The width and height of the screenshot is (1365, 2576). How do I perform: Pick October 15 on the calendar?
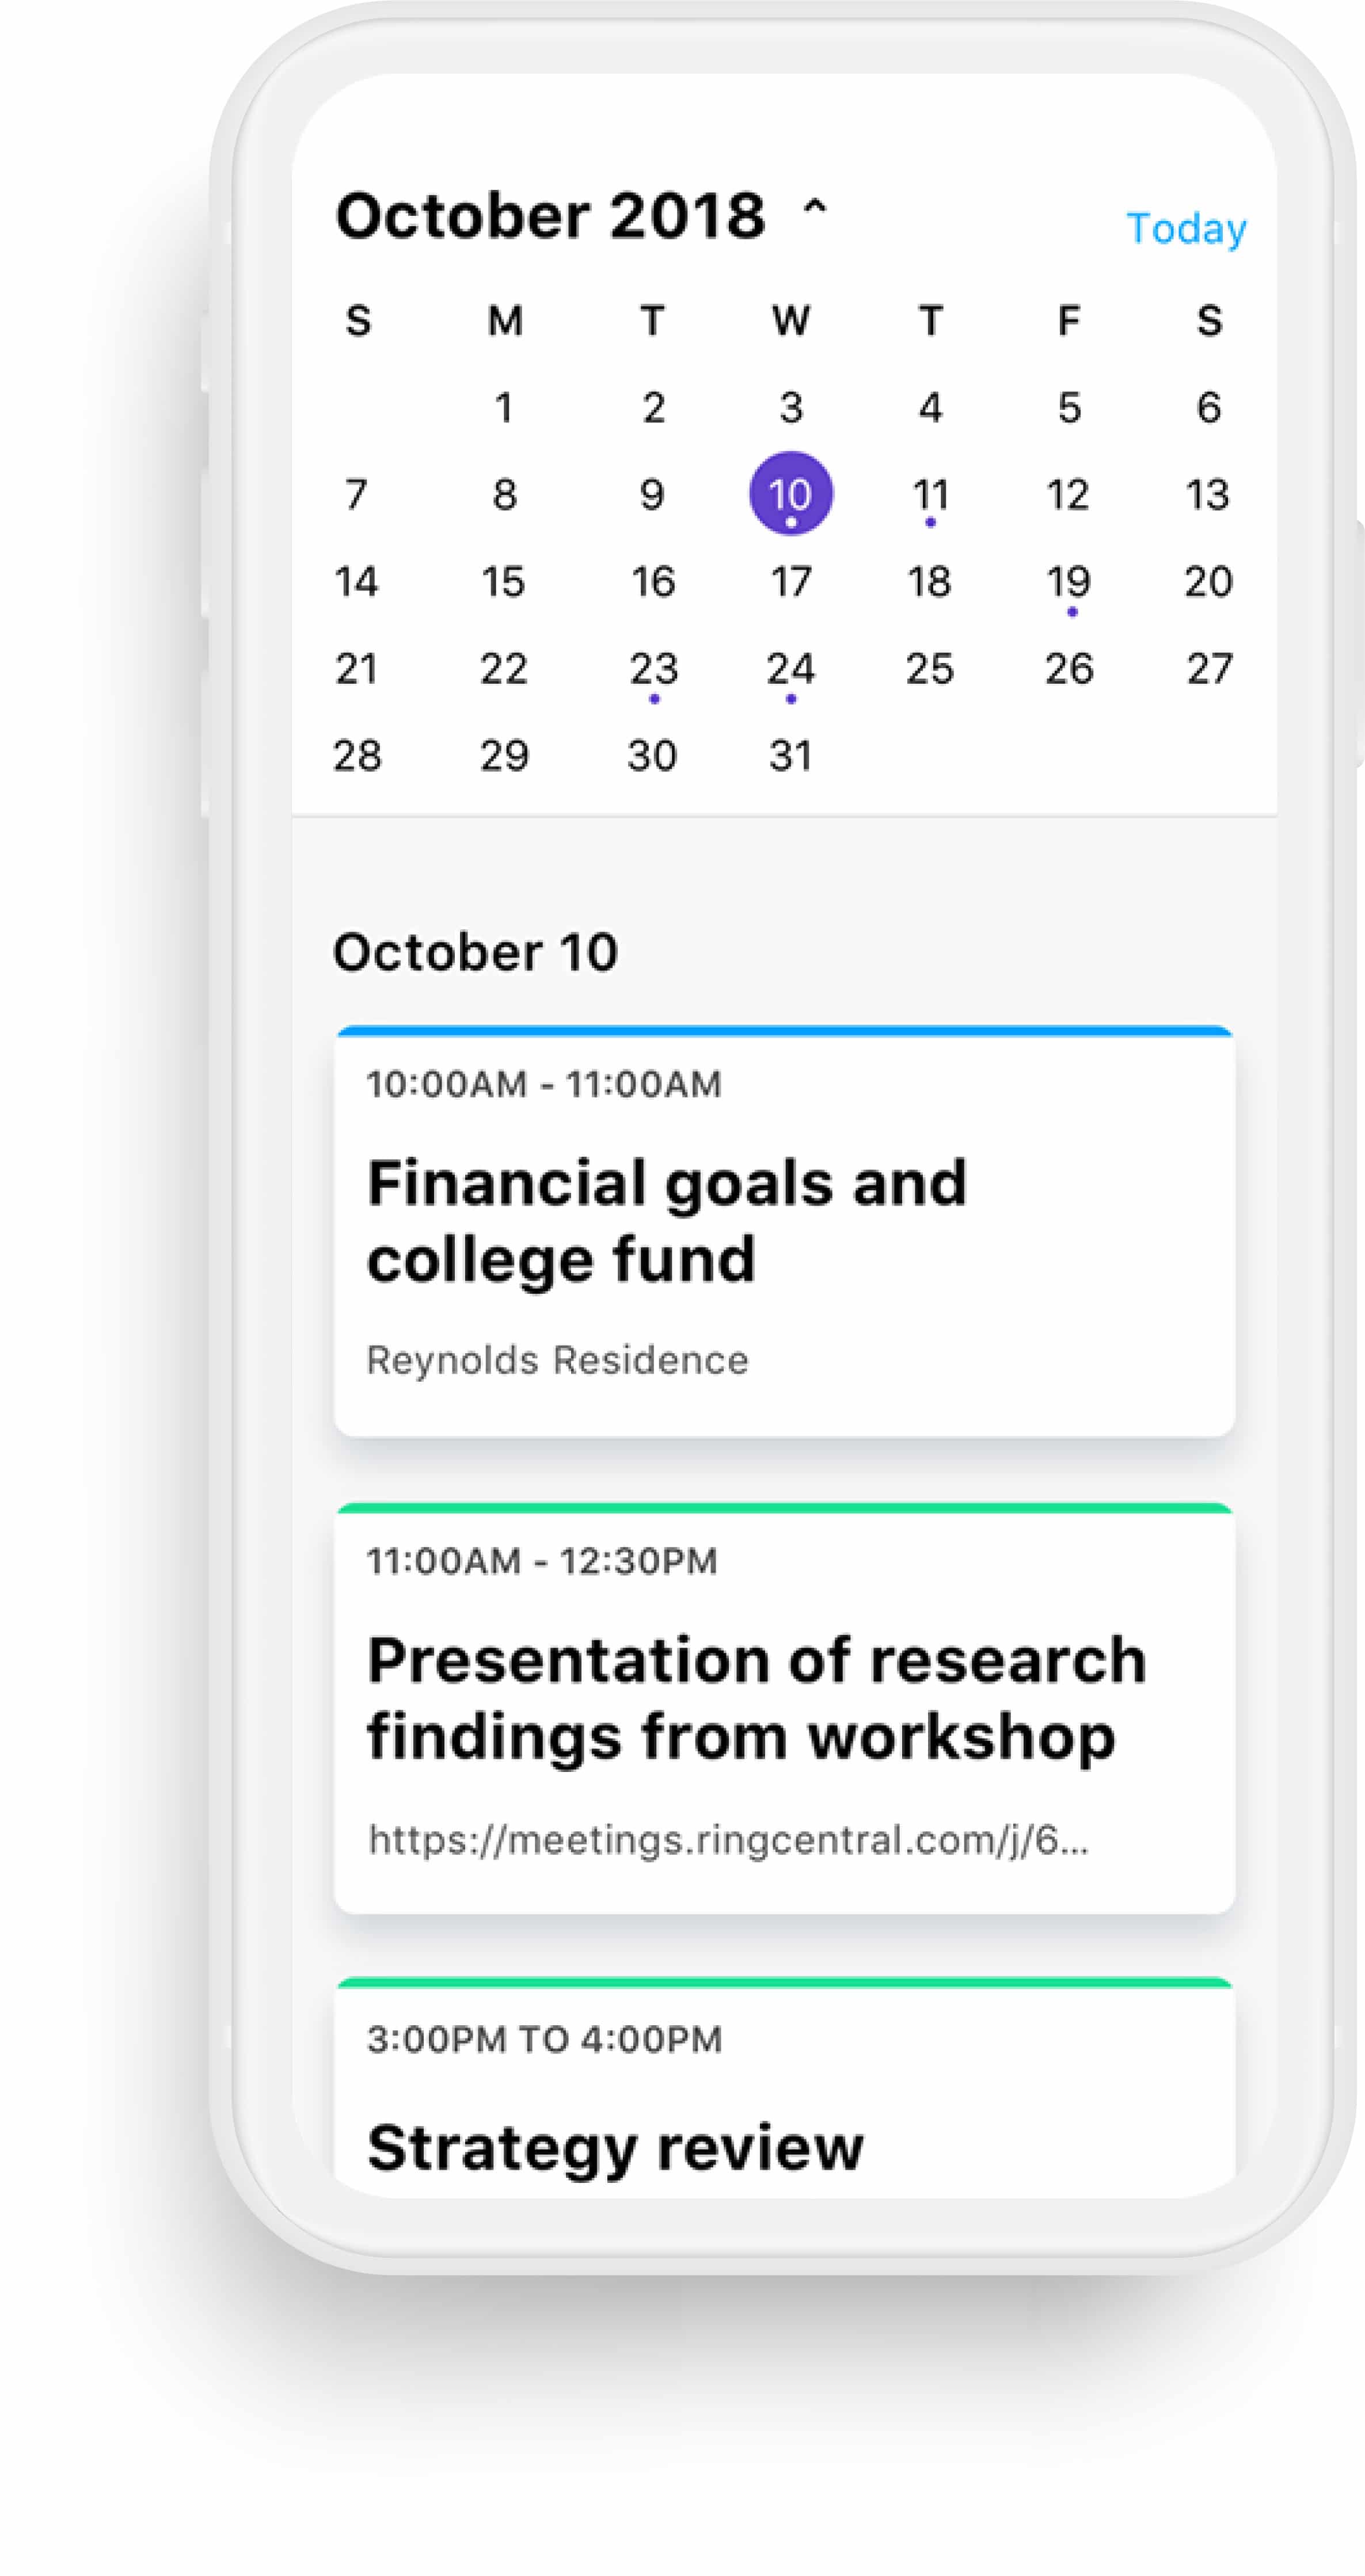[x=503, y=582]
